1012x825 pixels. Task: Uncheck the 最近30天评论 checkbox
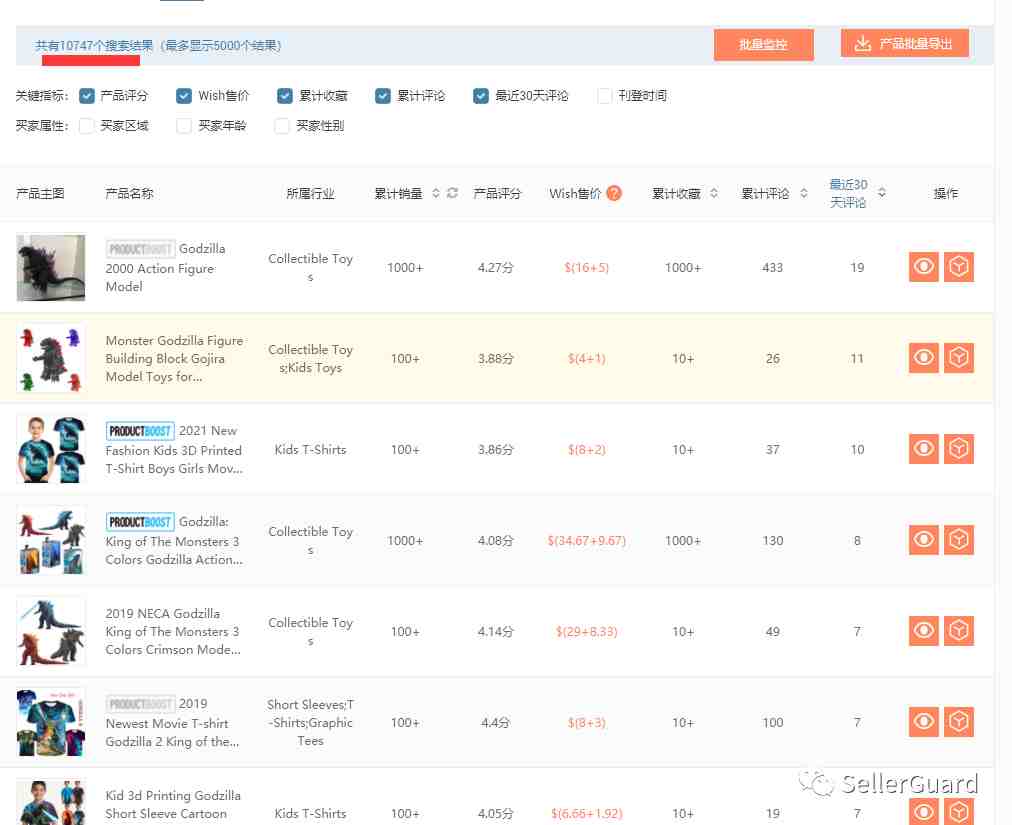coord(481,96)
